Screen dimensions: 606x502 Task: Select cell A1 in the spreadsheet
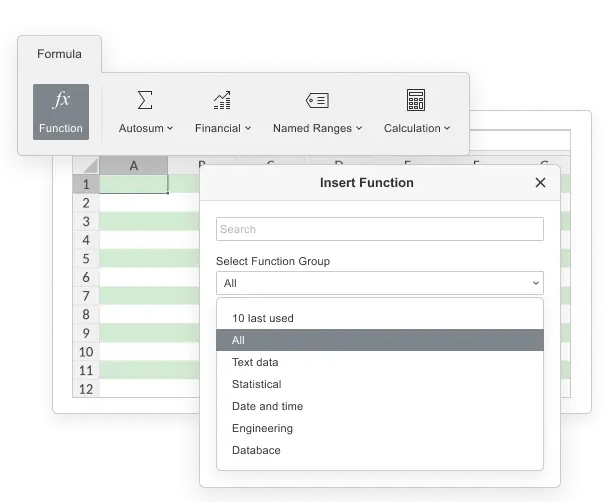(x=133, y=184)
